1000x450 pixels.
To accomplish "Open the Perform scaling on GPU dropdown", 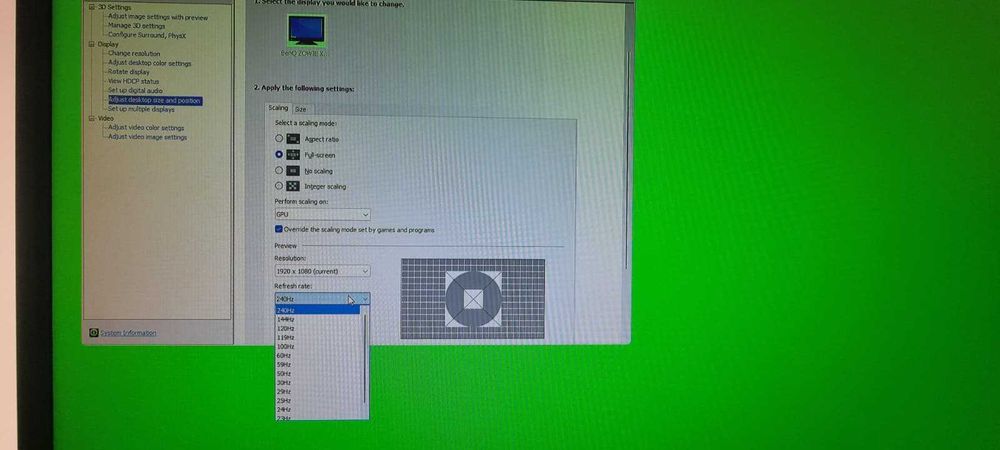I will click(322, 215).
